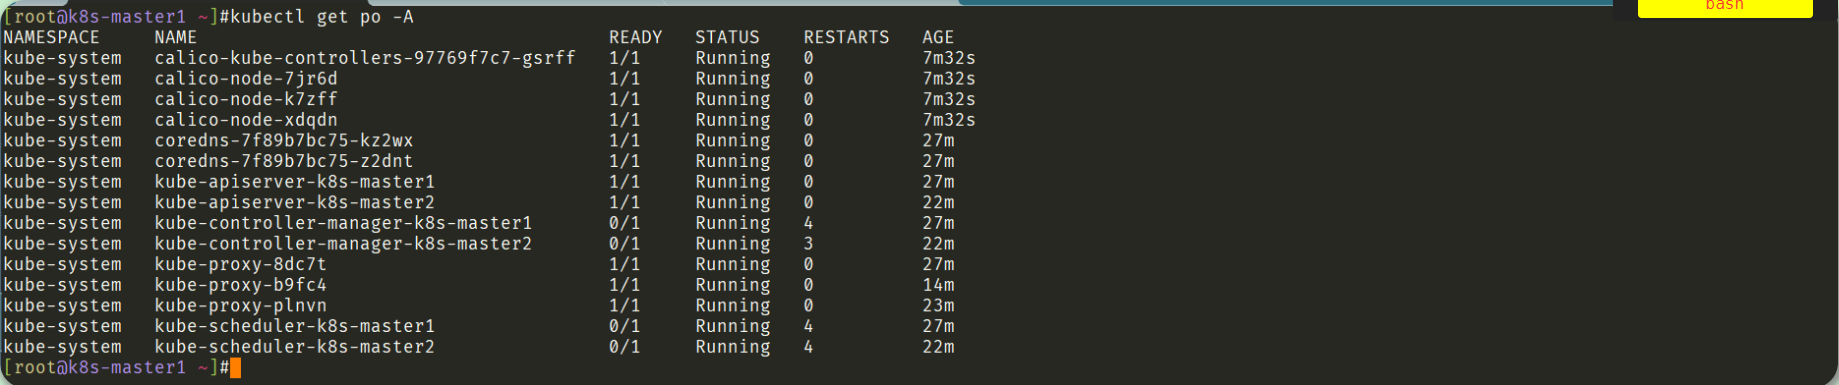Click the orange cursor block at prompt

[x=235, y=368]
